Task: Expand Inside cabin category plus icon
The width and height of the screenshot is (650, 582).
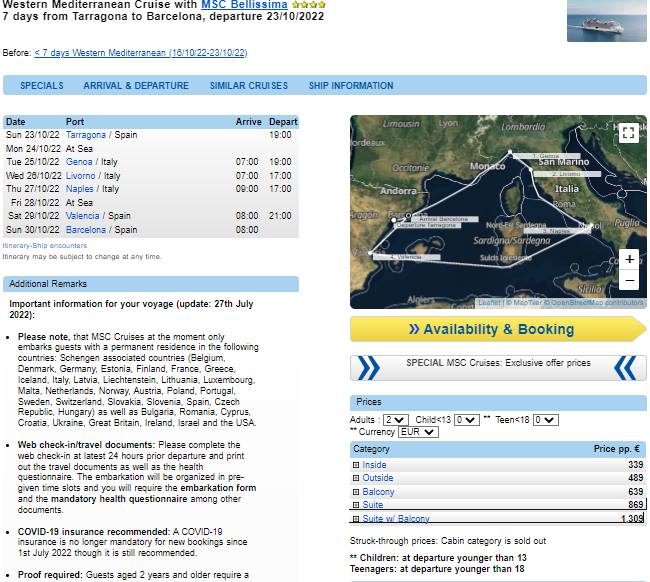Action: point(356,465)
